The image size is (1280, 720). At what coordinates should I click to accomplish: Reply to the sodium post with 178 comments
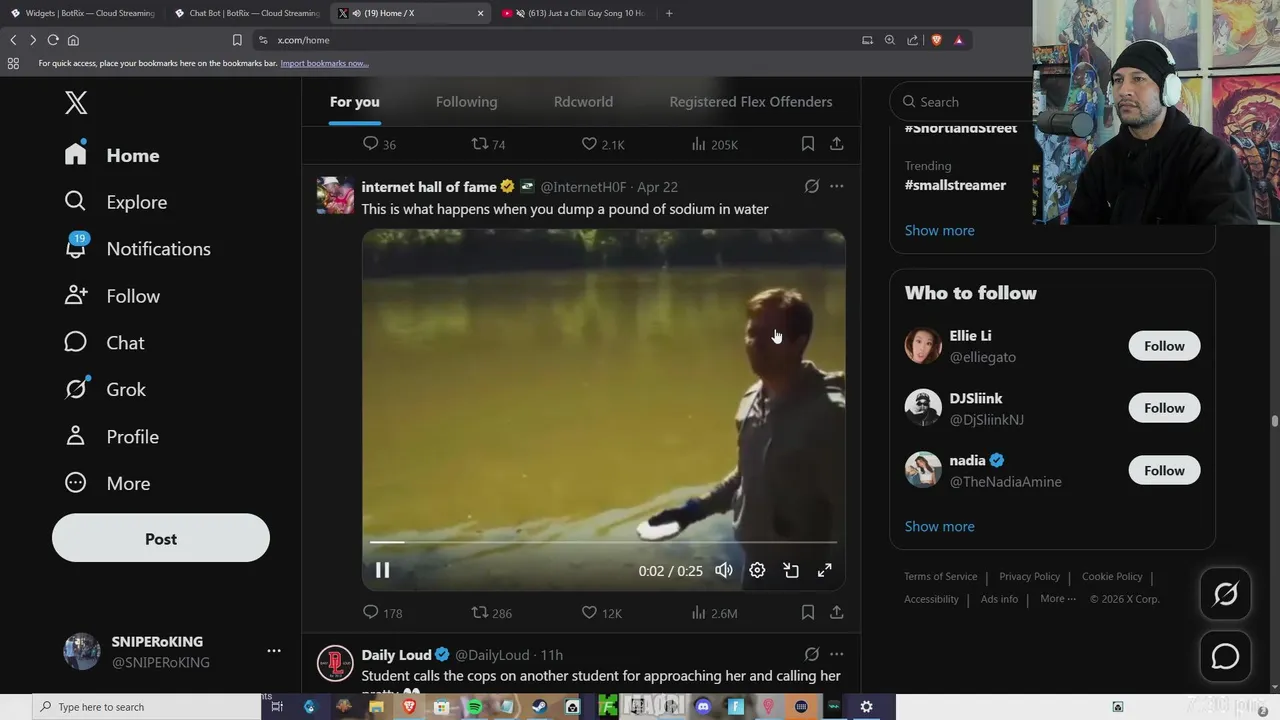click(x=382, y=613)
